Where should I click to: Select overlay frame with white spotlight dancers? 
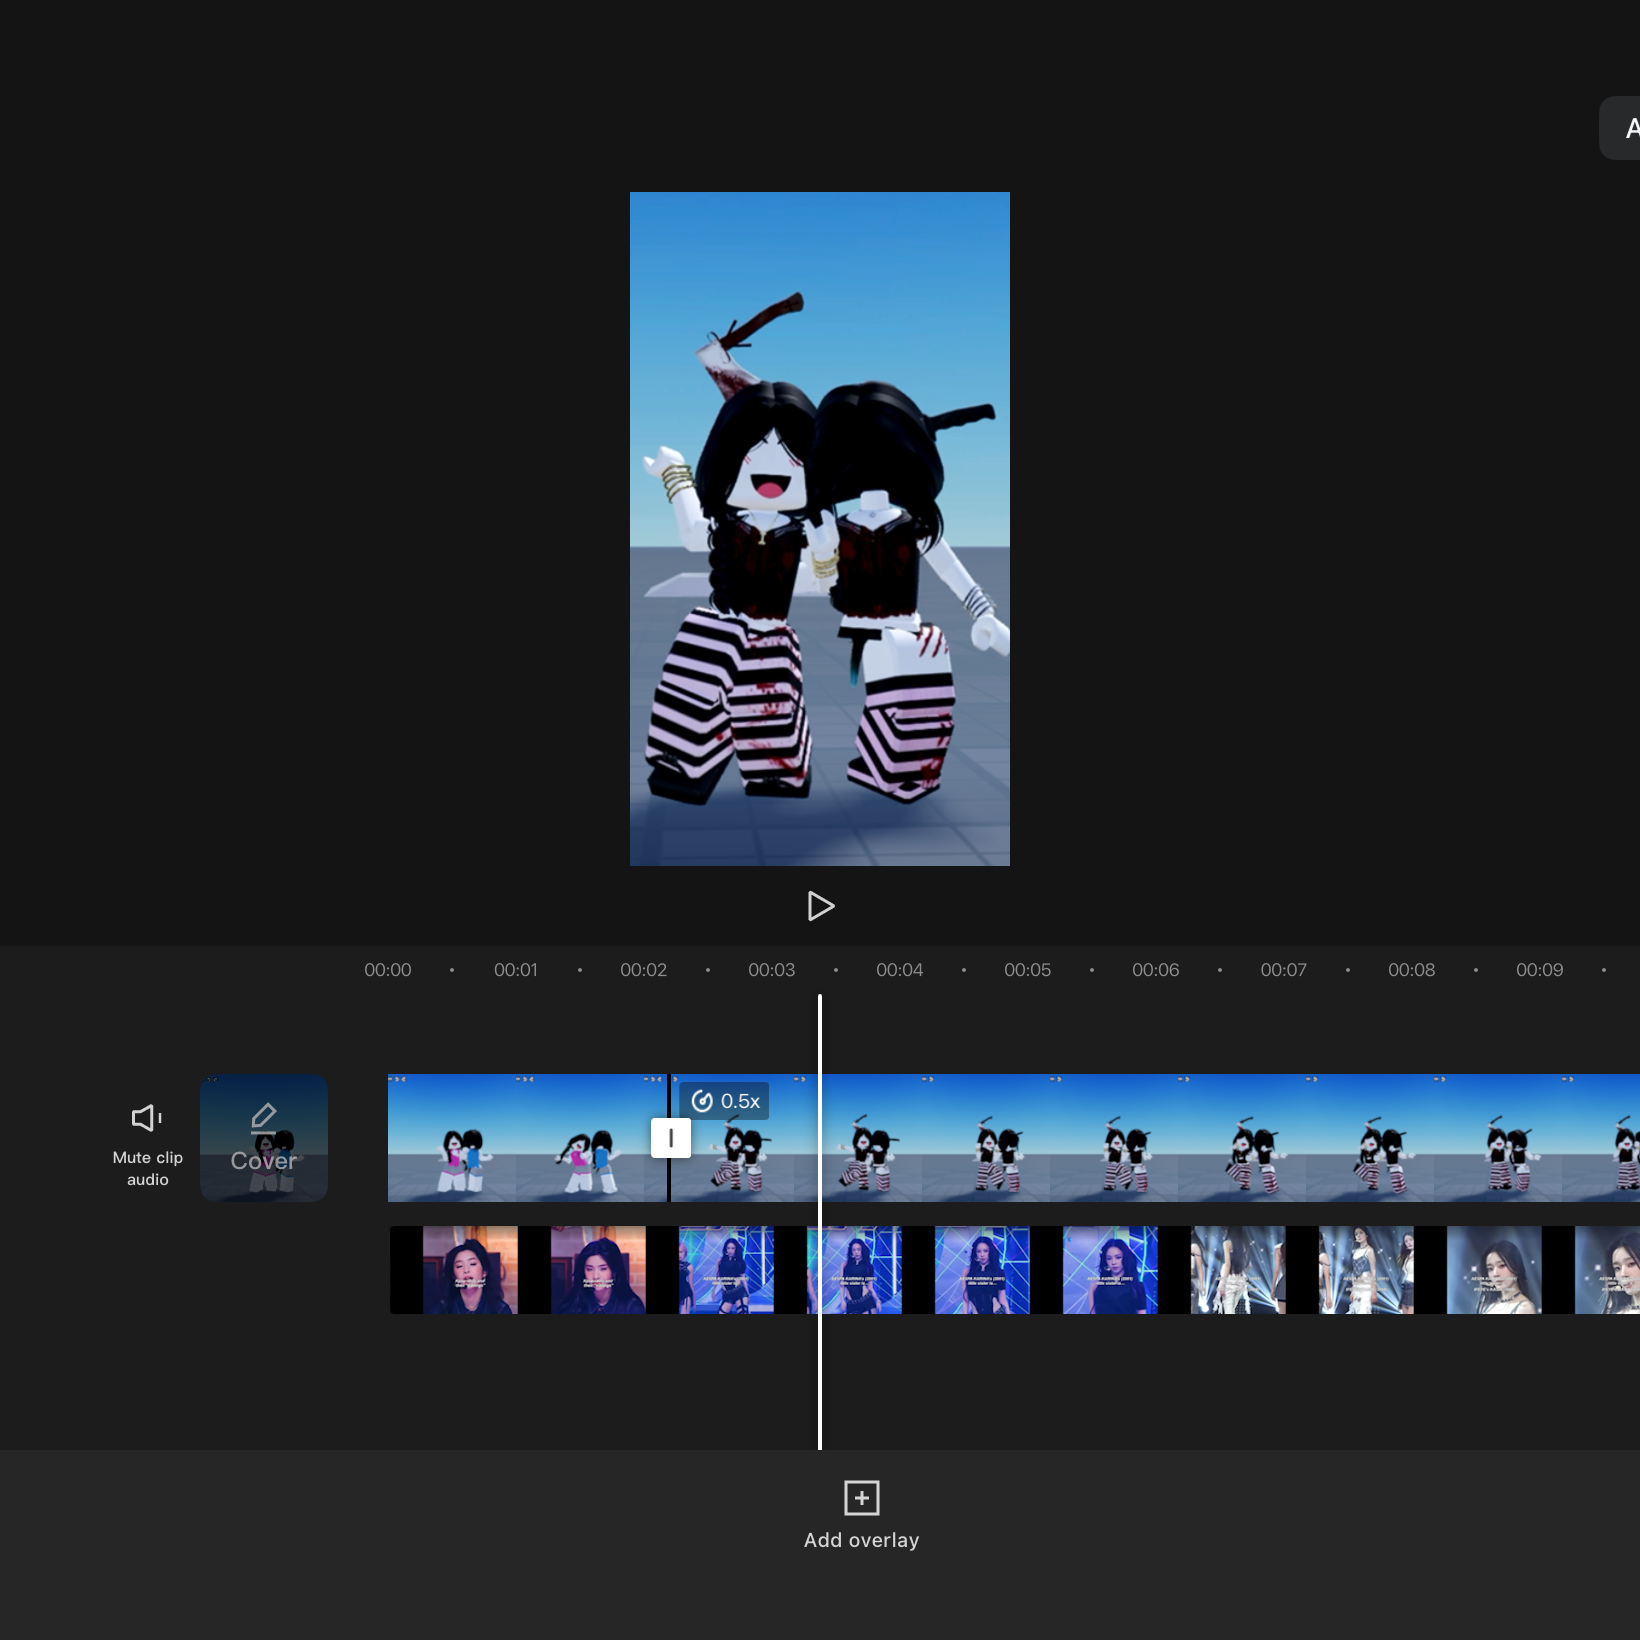pyautogui.click(x=1238, y=1270)
